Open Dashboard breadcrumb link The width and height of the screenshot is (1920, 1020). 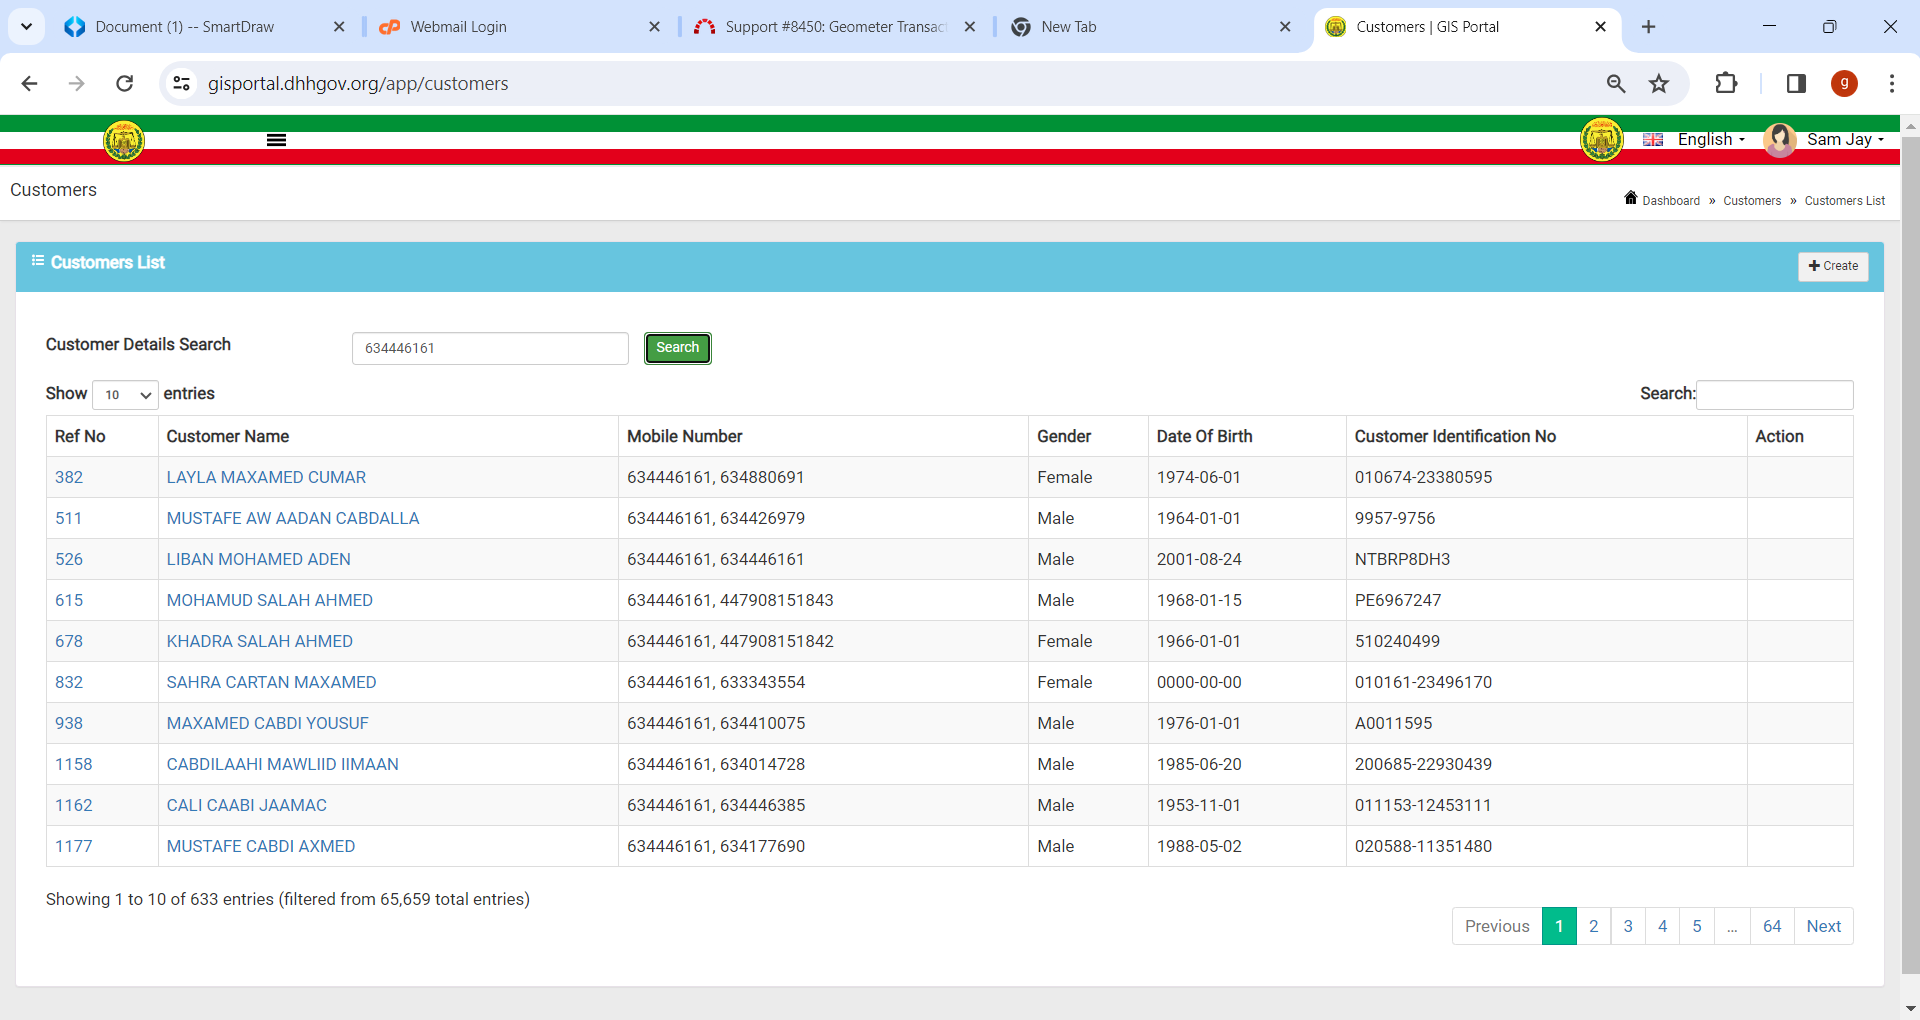pos(1671,201)
